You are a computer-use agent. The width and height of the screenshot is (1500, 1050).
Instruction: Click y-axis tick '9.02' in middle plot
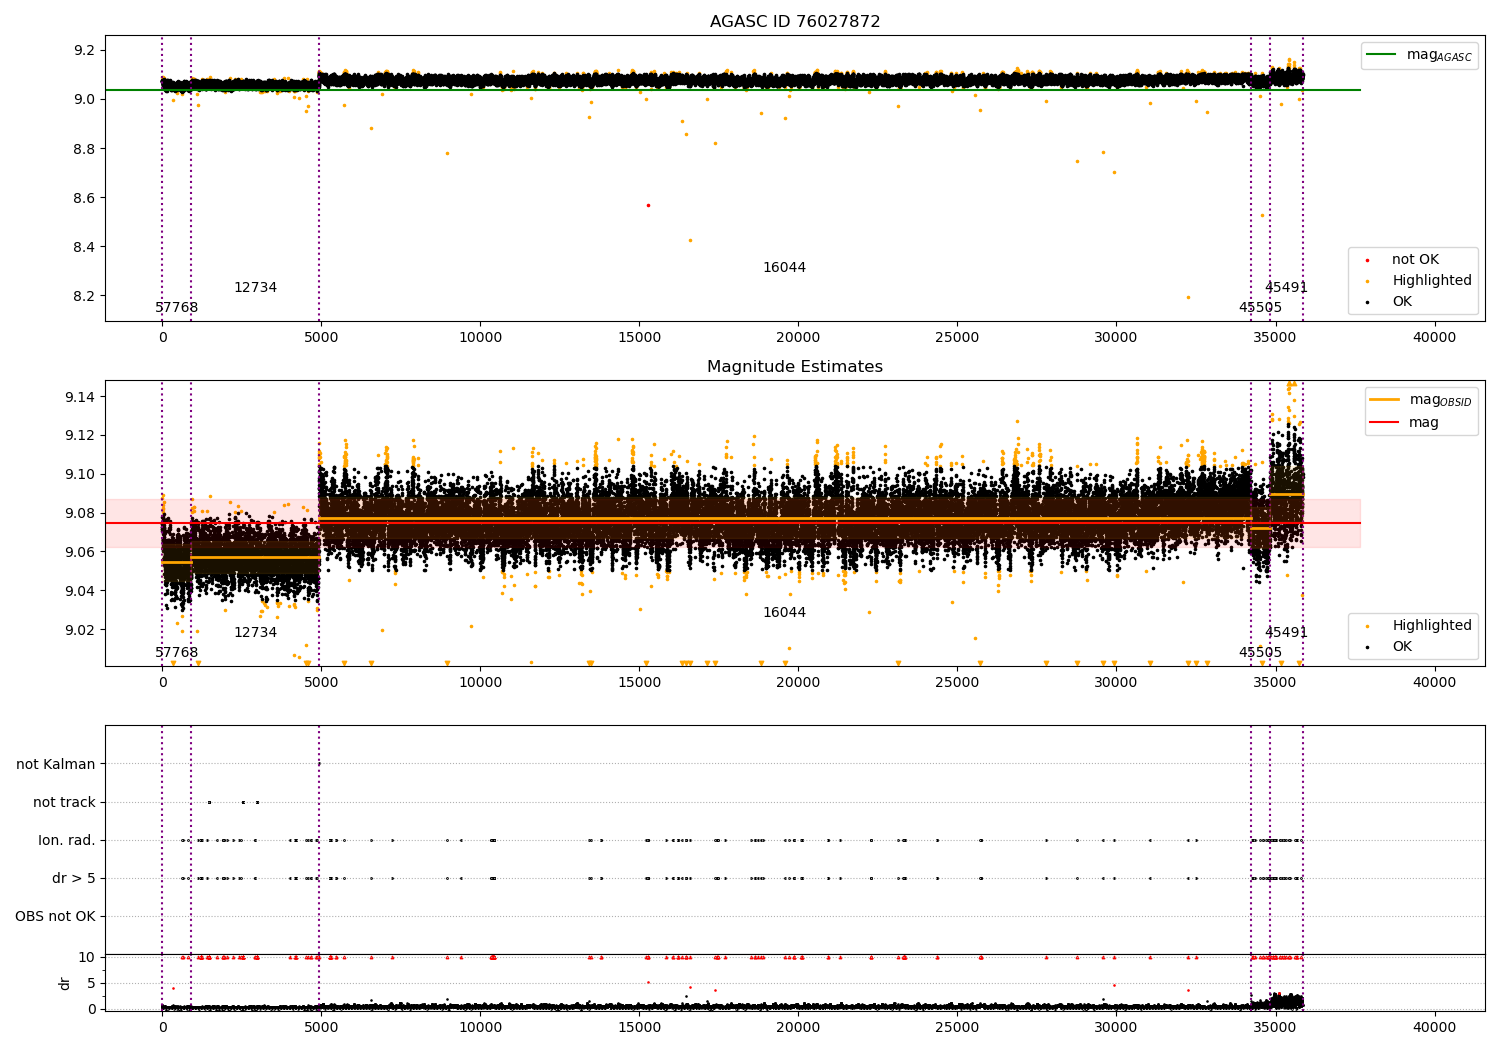coord(81,631)
